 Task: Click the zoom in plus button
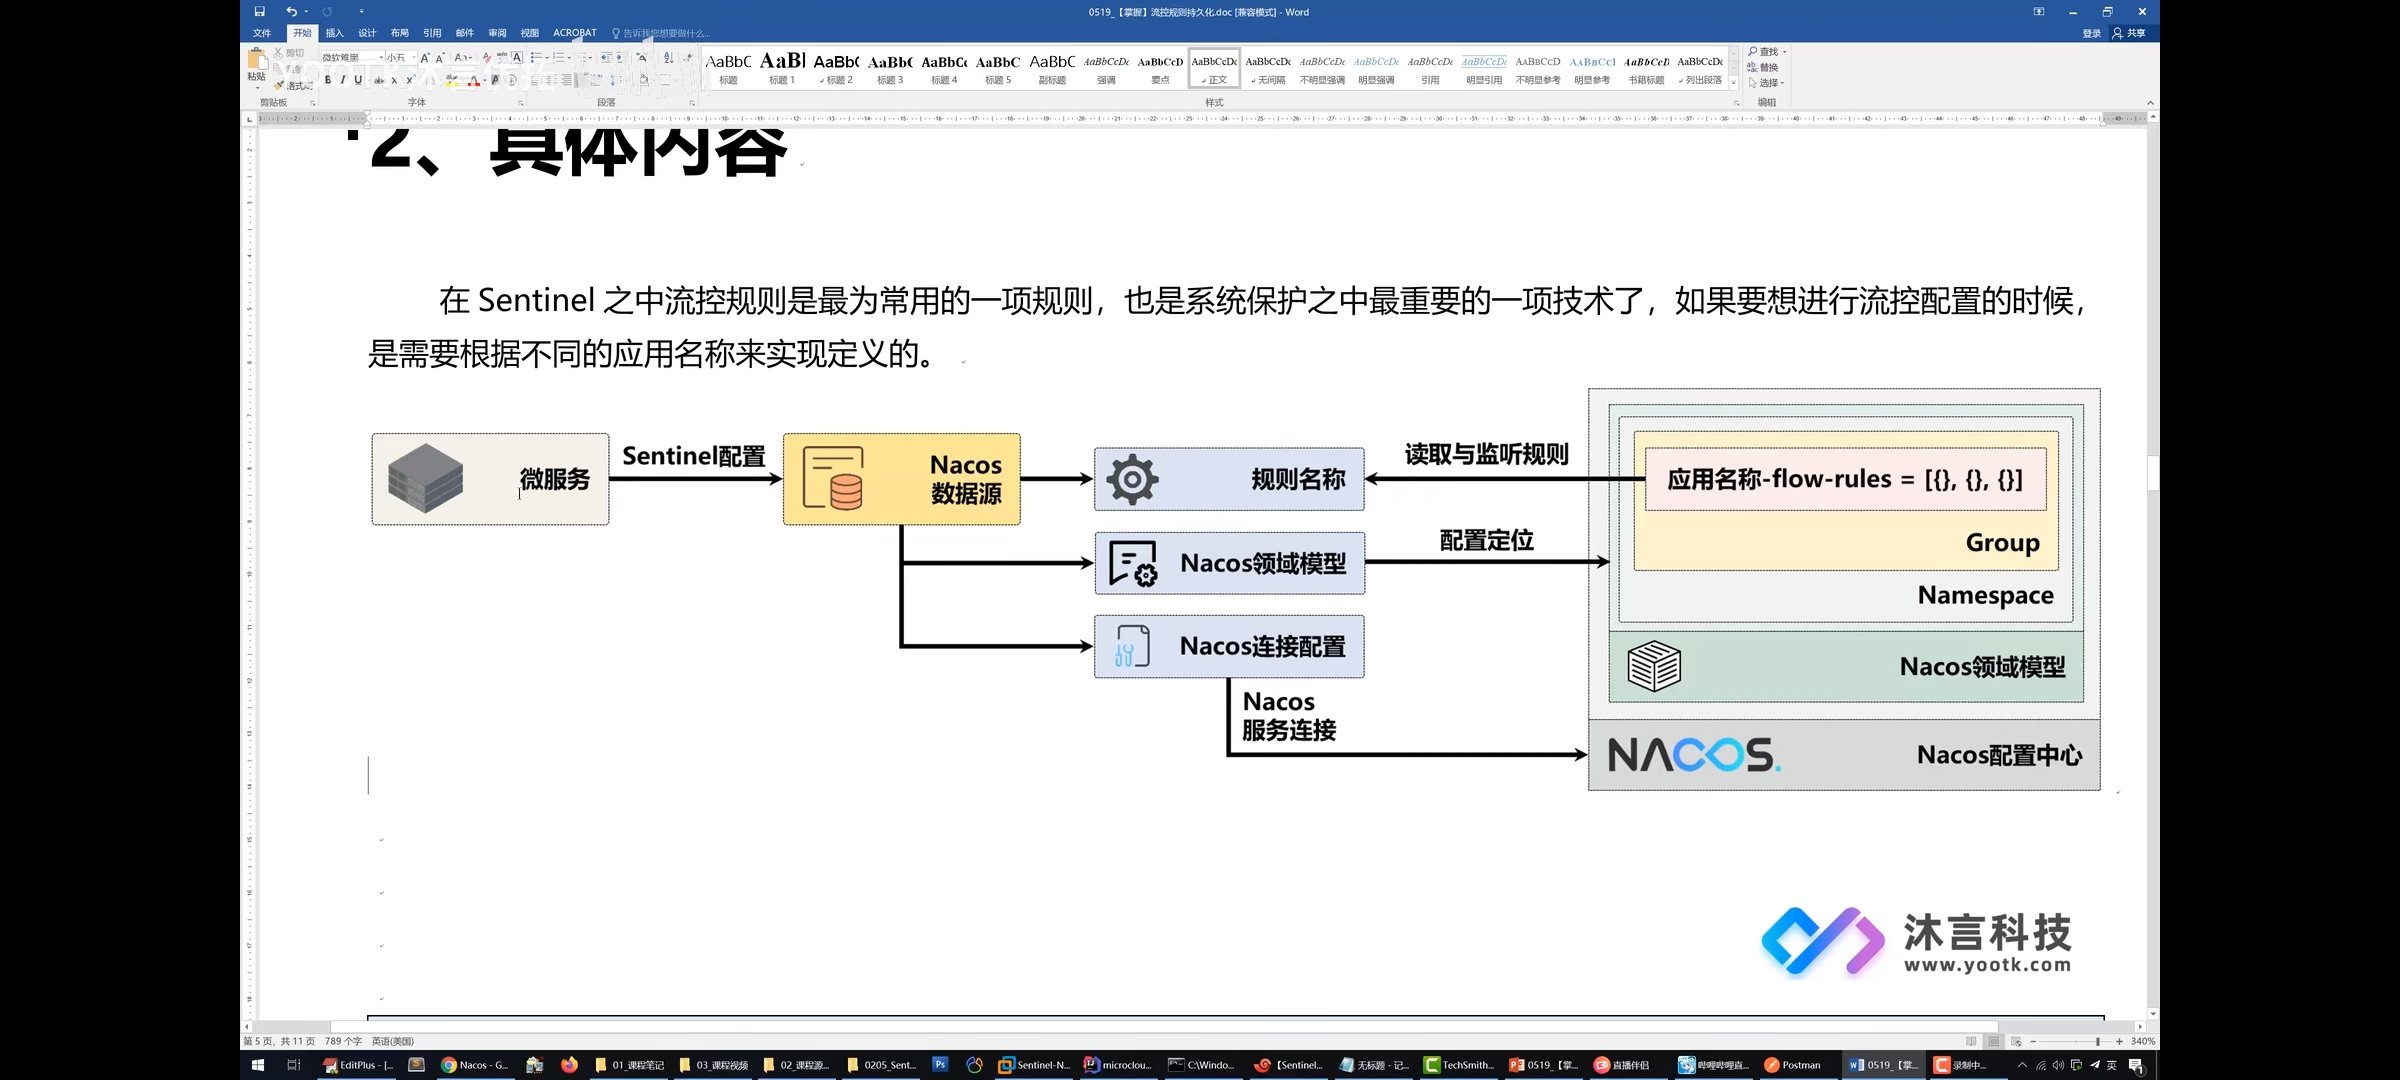coord(2119,1041)
